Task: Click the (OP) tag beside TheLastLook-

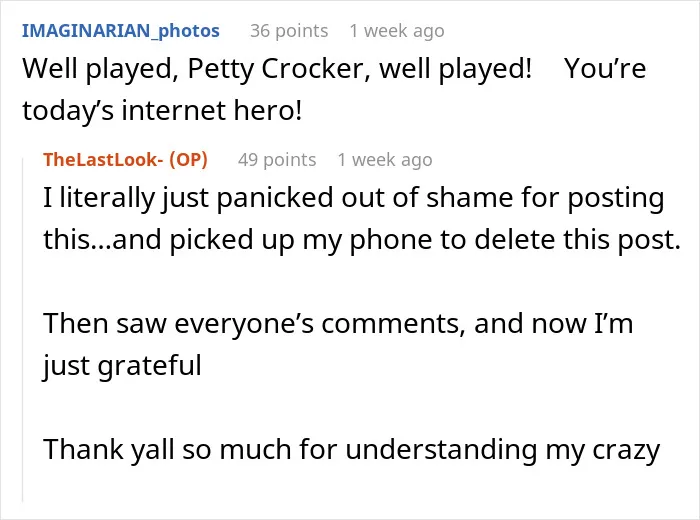Action: 188,159
